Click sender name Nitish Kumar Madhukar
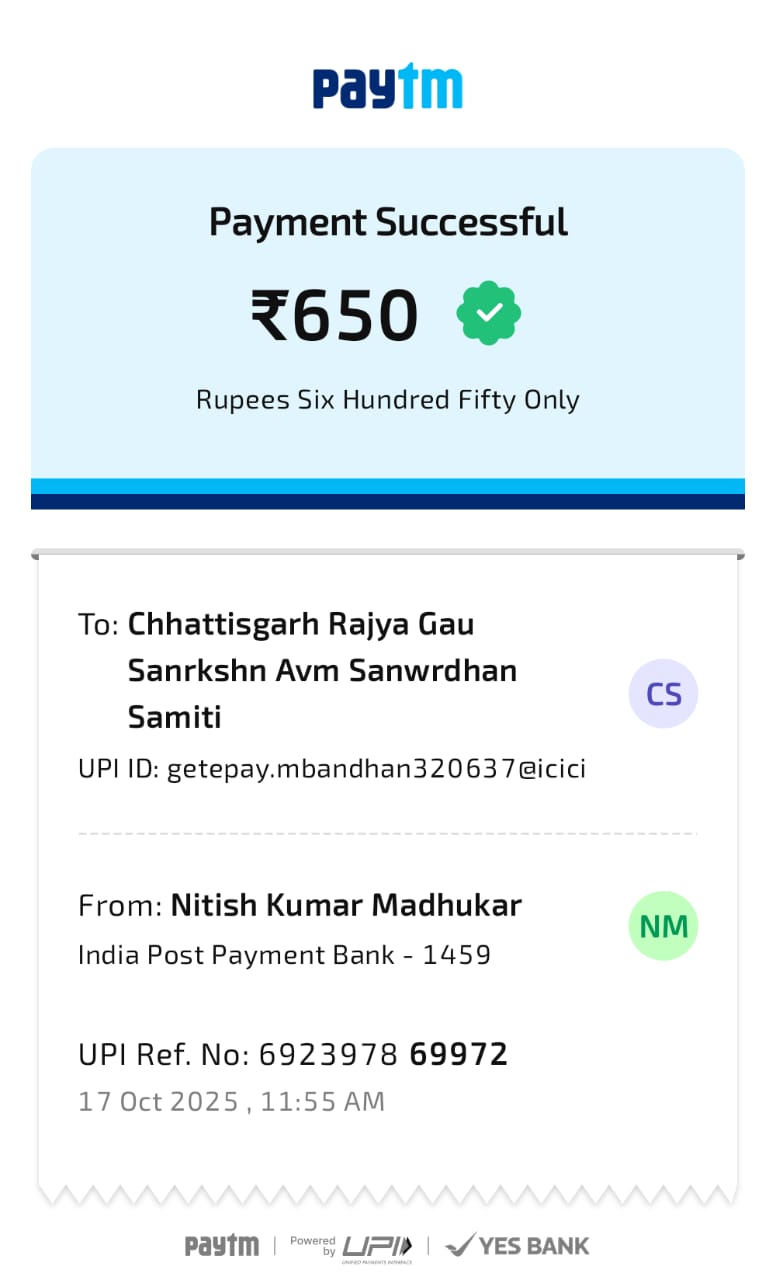The height and width of the screenshot is (1280, 776). pos(346,905)
